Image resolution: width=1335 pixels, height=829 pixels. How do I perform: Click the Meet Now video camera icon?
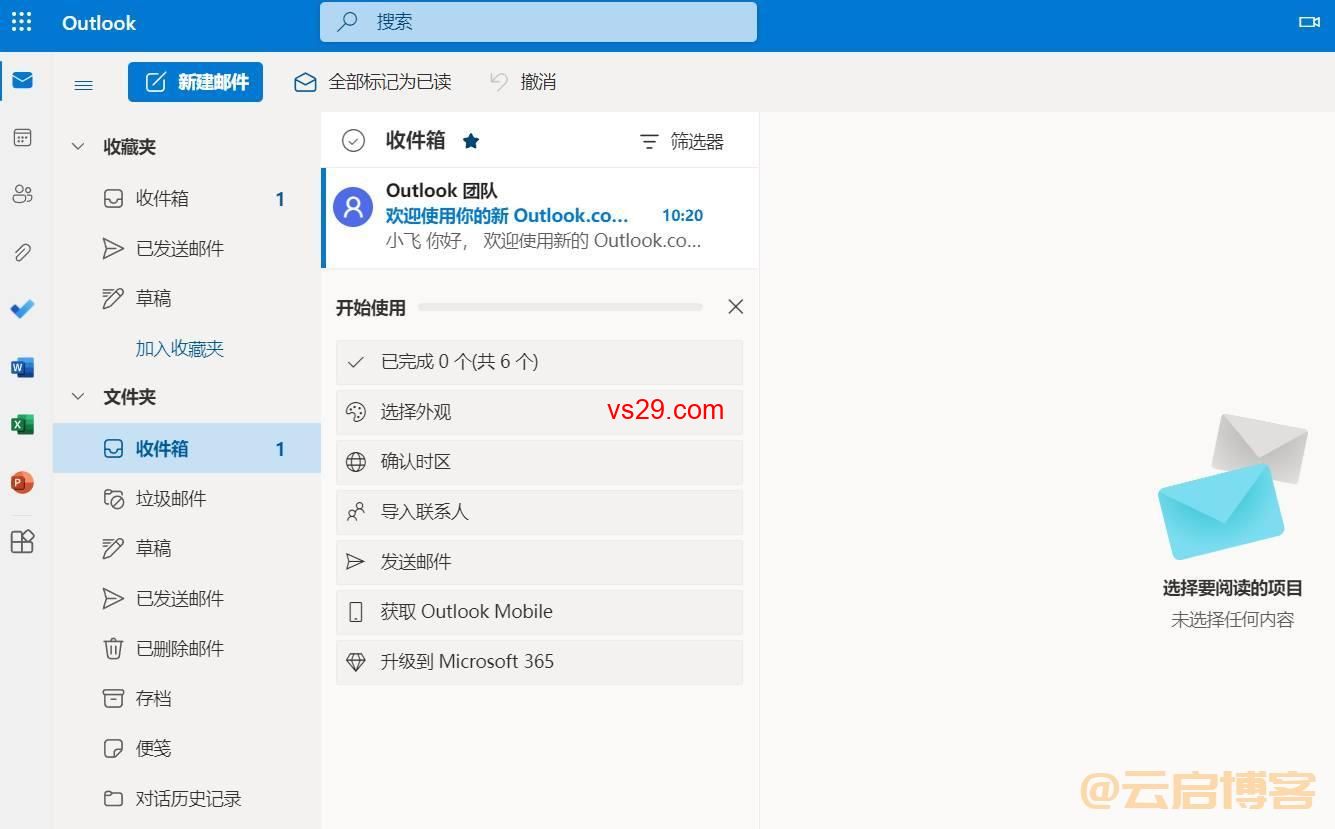(1309, 22)
